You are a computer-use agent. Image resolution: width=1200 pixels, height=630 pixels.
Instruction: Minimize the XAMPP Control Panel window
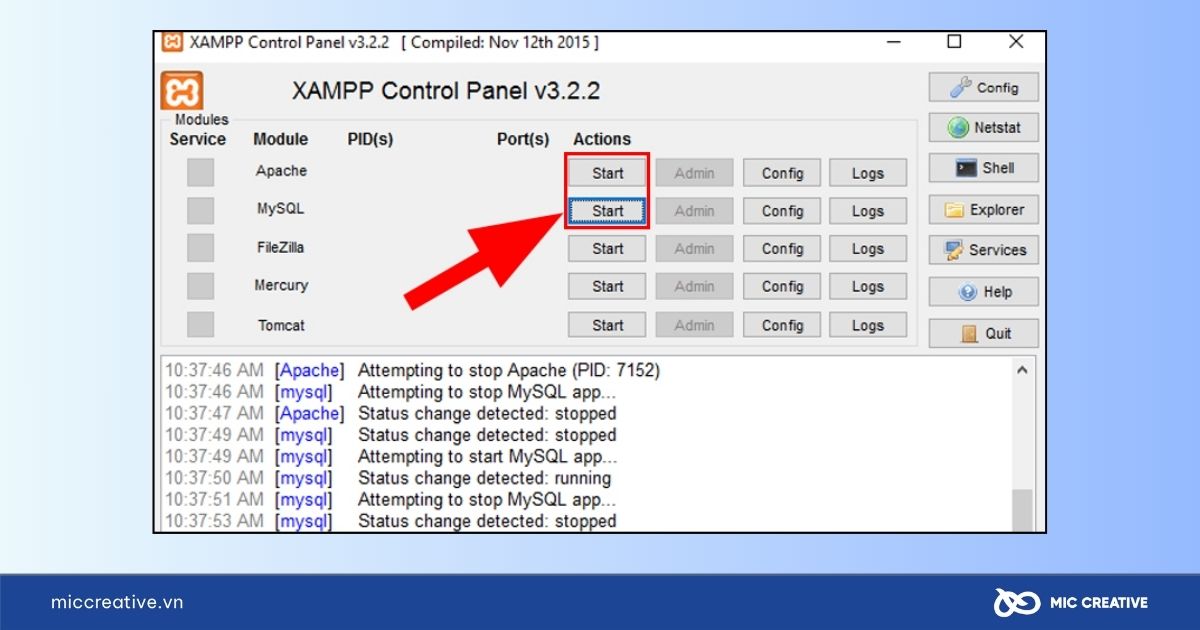[894, 42]
